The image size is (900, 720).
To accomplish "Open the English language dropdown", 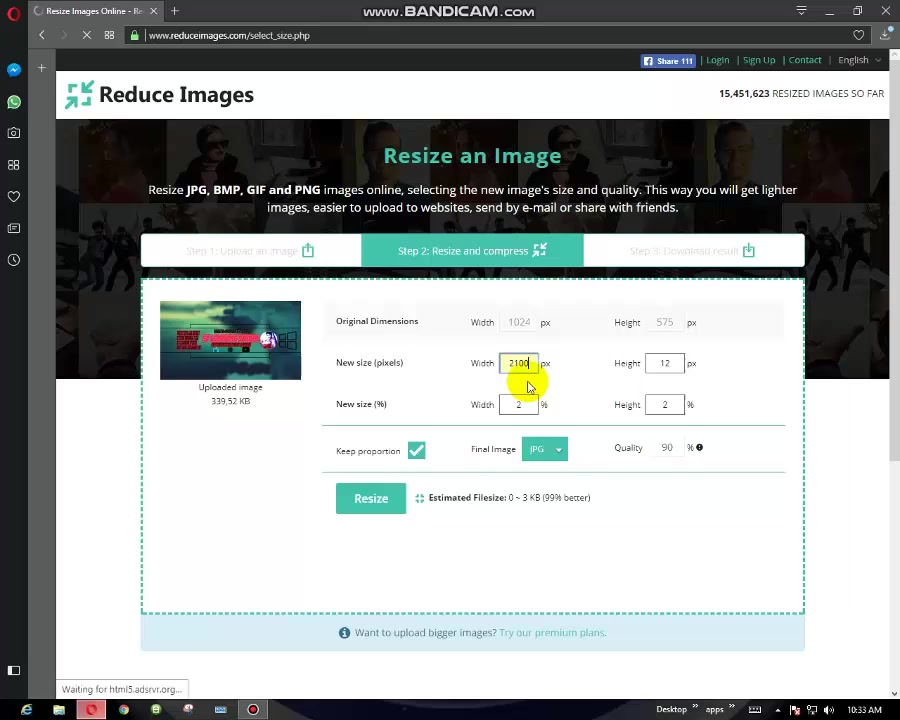I will [x=859, y=60].
